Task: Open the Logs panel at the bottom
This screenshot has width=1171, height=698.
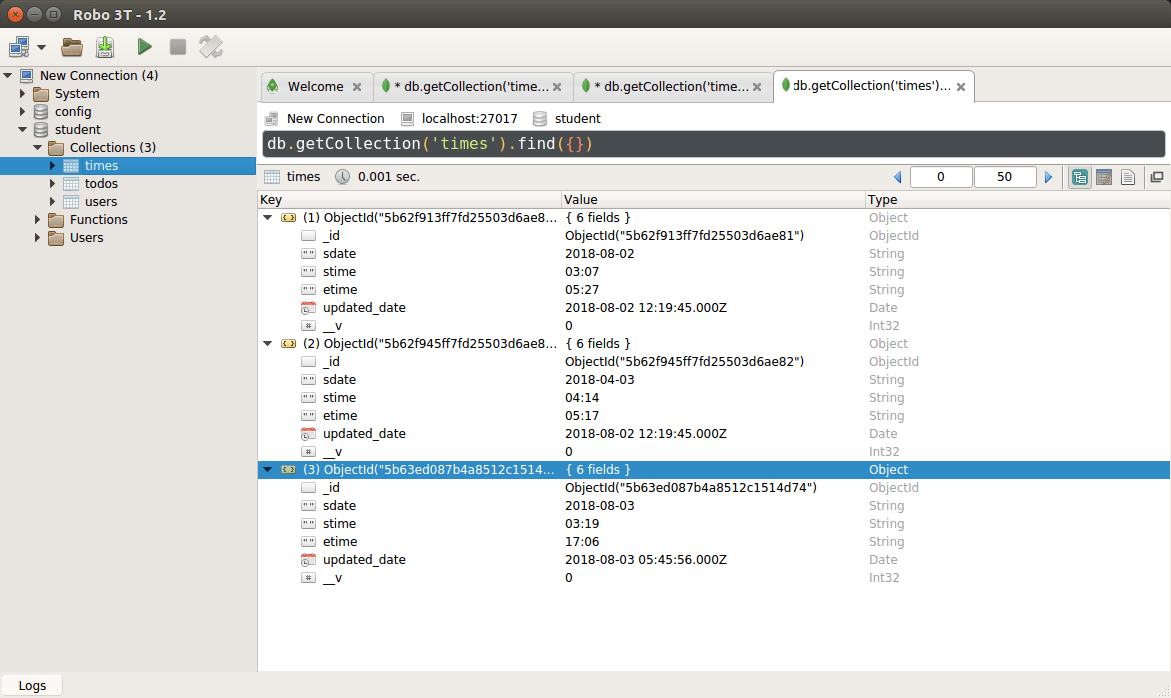Action: click(32, 685)
